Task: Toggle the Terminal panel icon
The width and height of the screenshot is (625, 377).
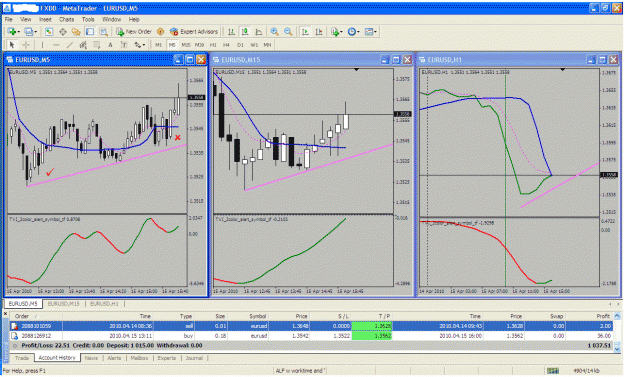Action: point(90,31)
